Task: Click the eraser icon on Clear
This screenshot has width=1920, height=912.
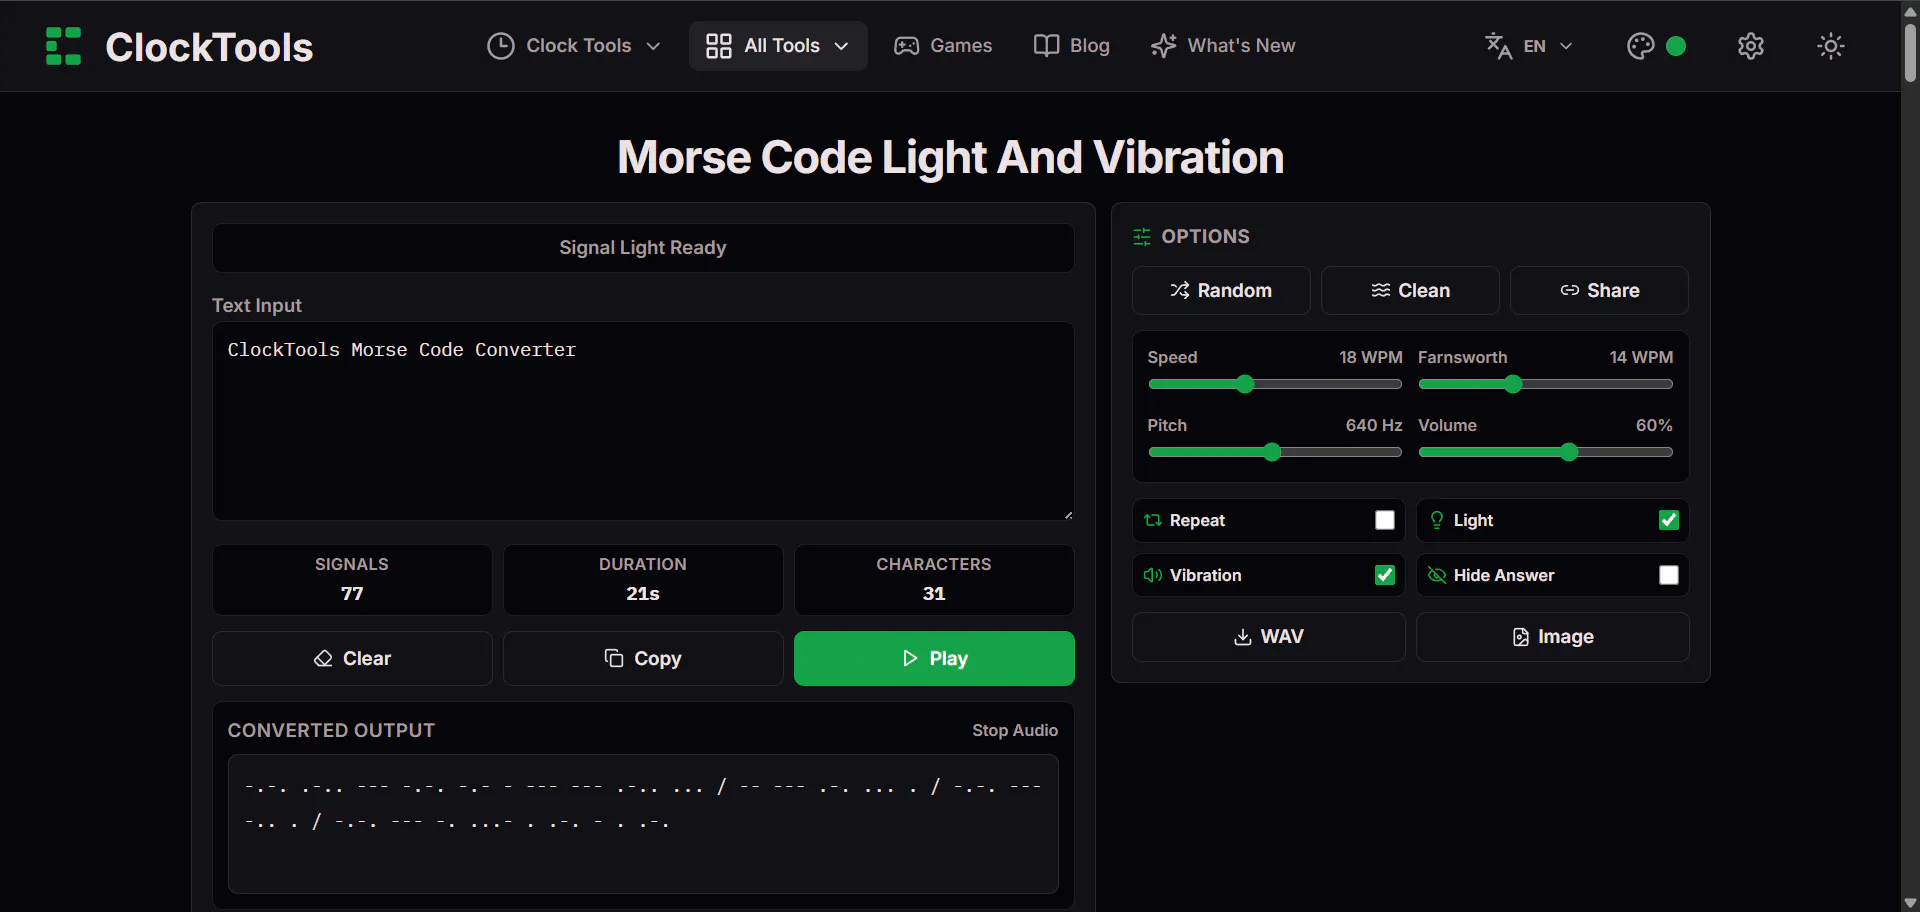Action: tap(323, 658)
